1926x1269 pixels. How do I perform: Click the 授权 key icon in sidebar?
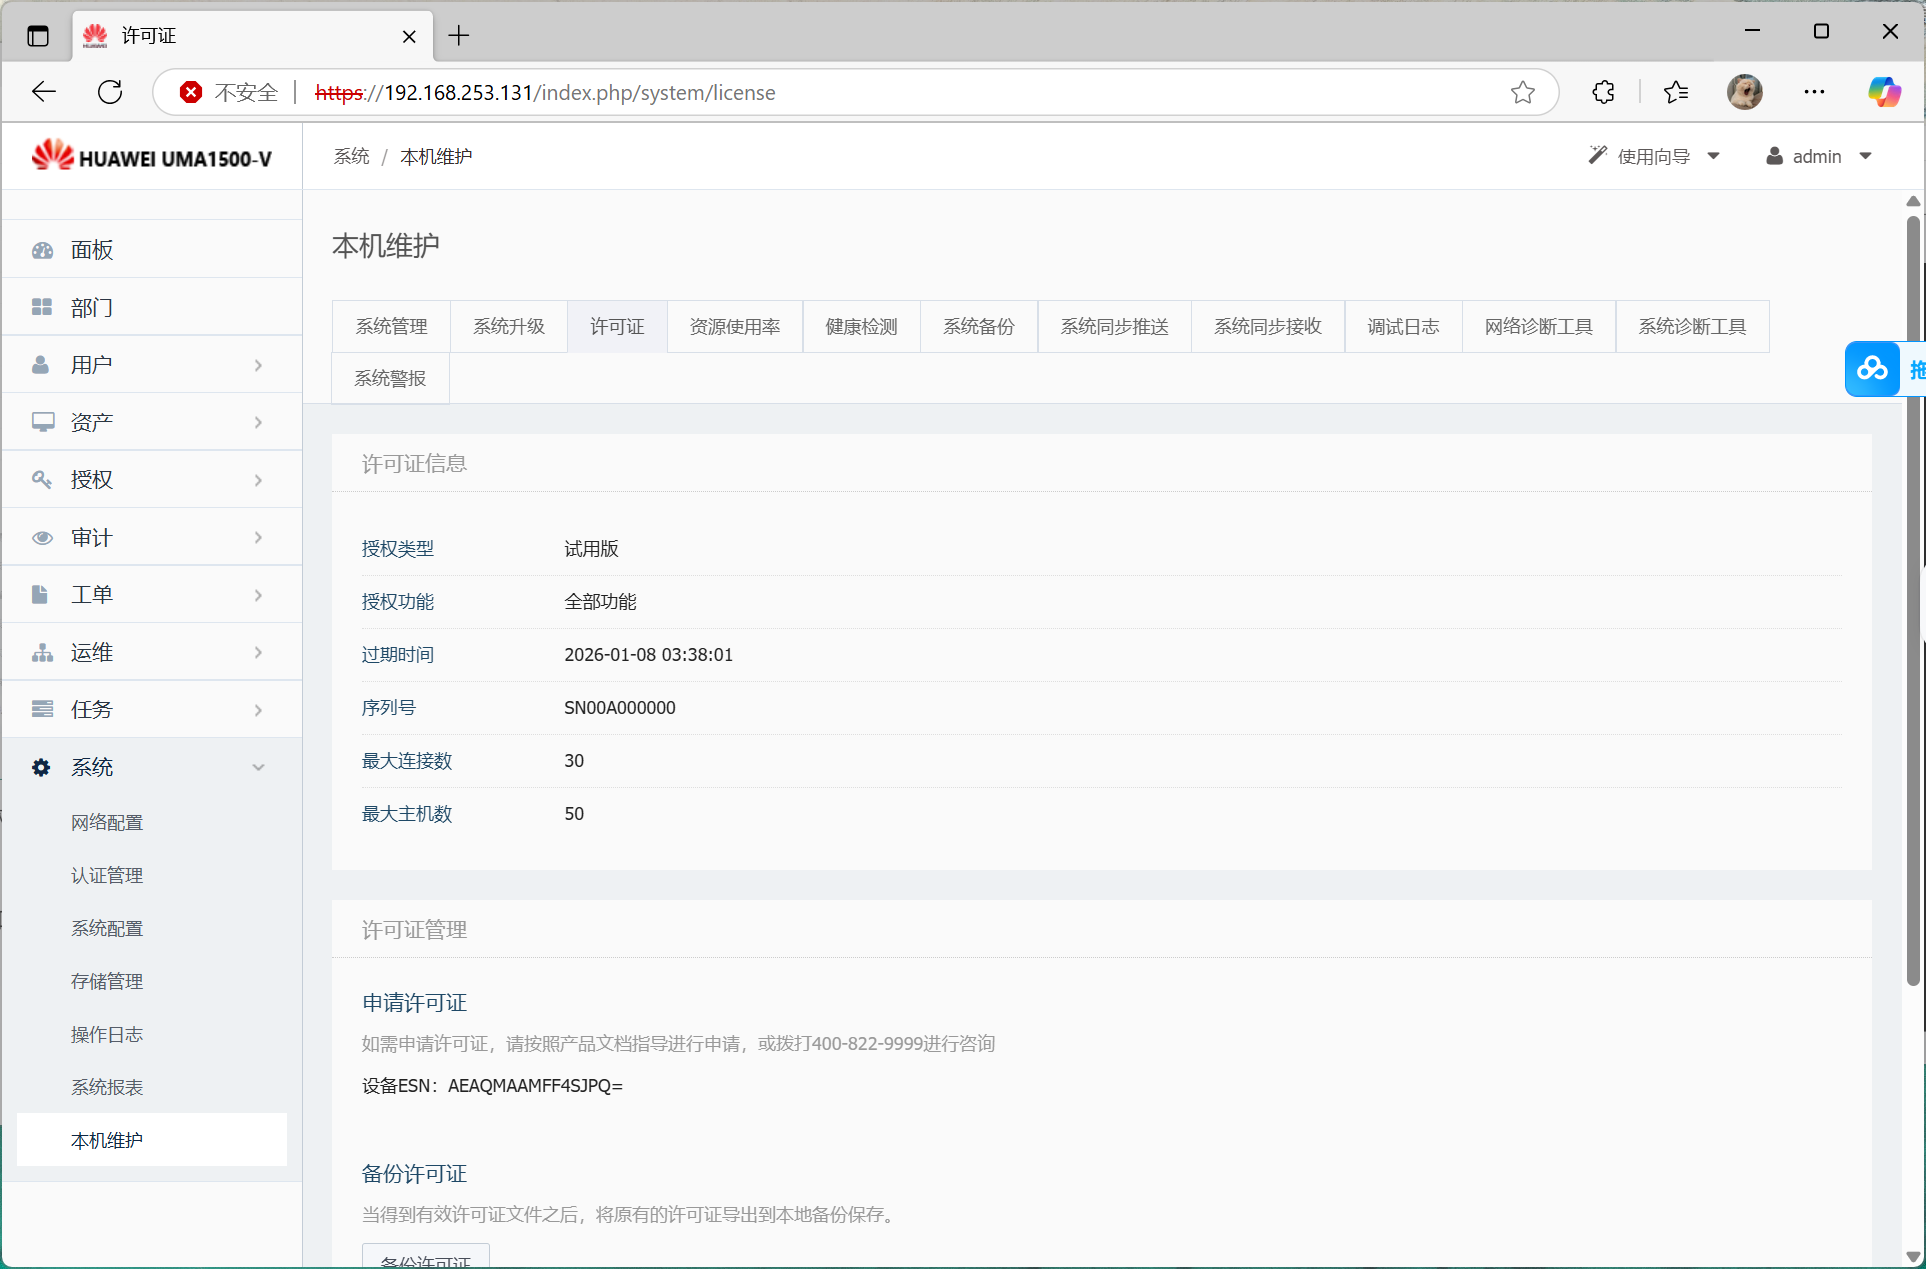42,480
